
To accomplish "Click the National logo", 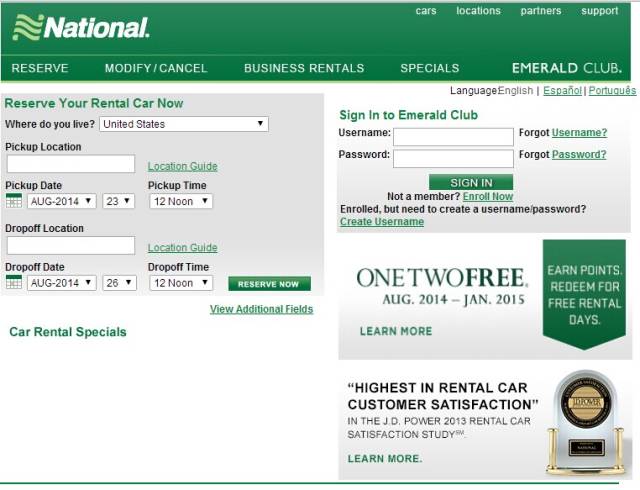I will coord(81,28).
